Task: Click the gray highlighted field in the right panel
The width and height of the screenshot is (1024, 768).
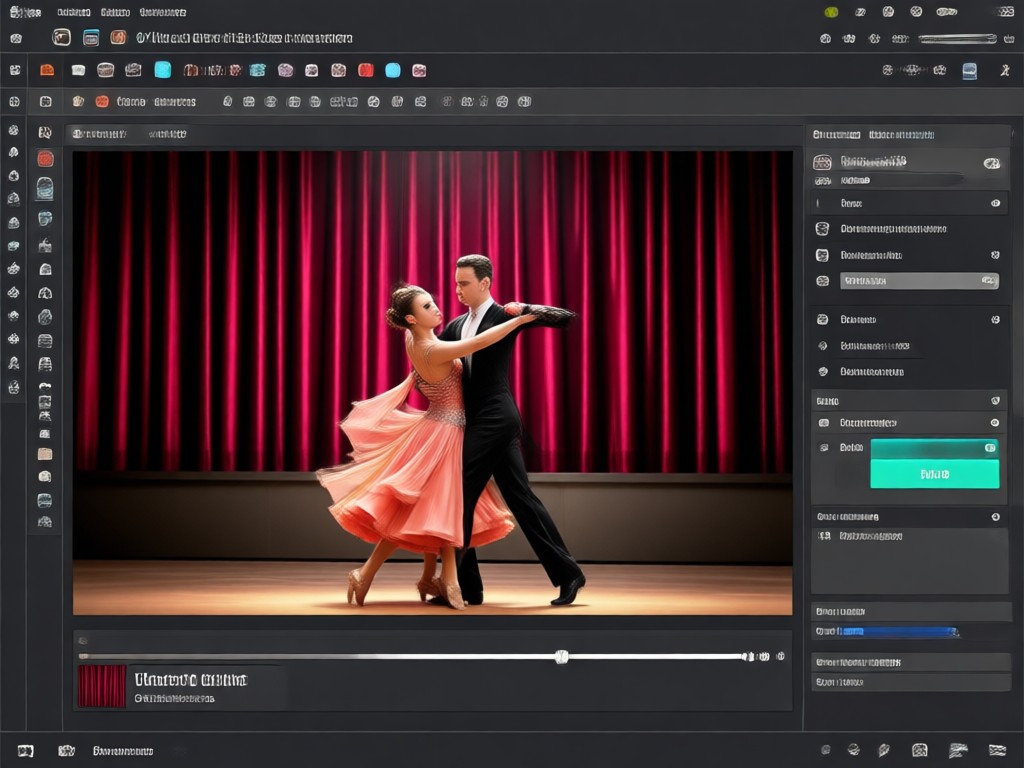Action: tap(919, 281)
